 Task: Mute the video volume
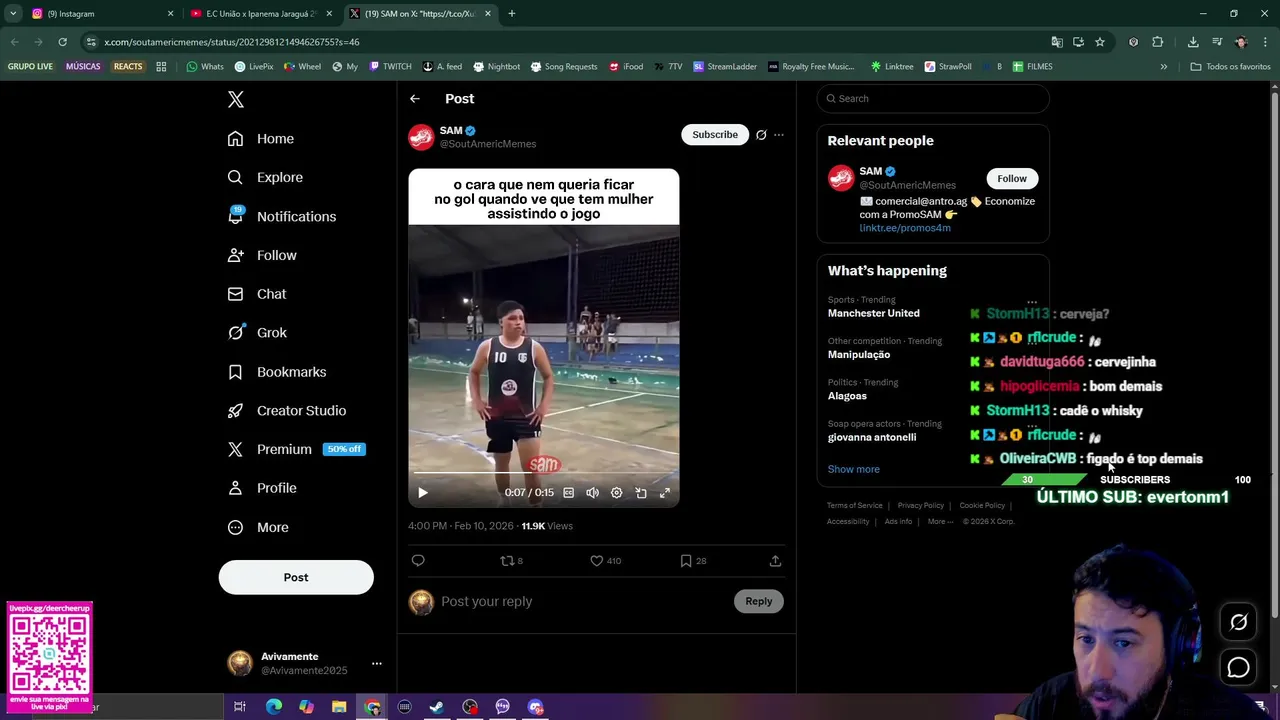[x=592, y=492]
